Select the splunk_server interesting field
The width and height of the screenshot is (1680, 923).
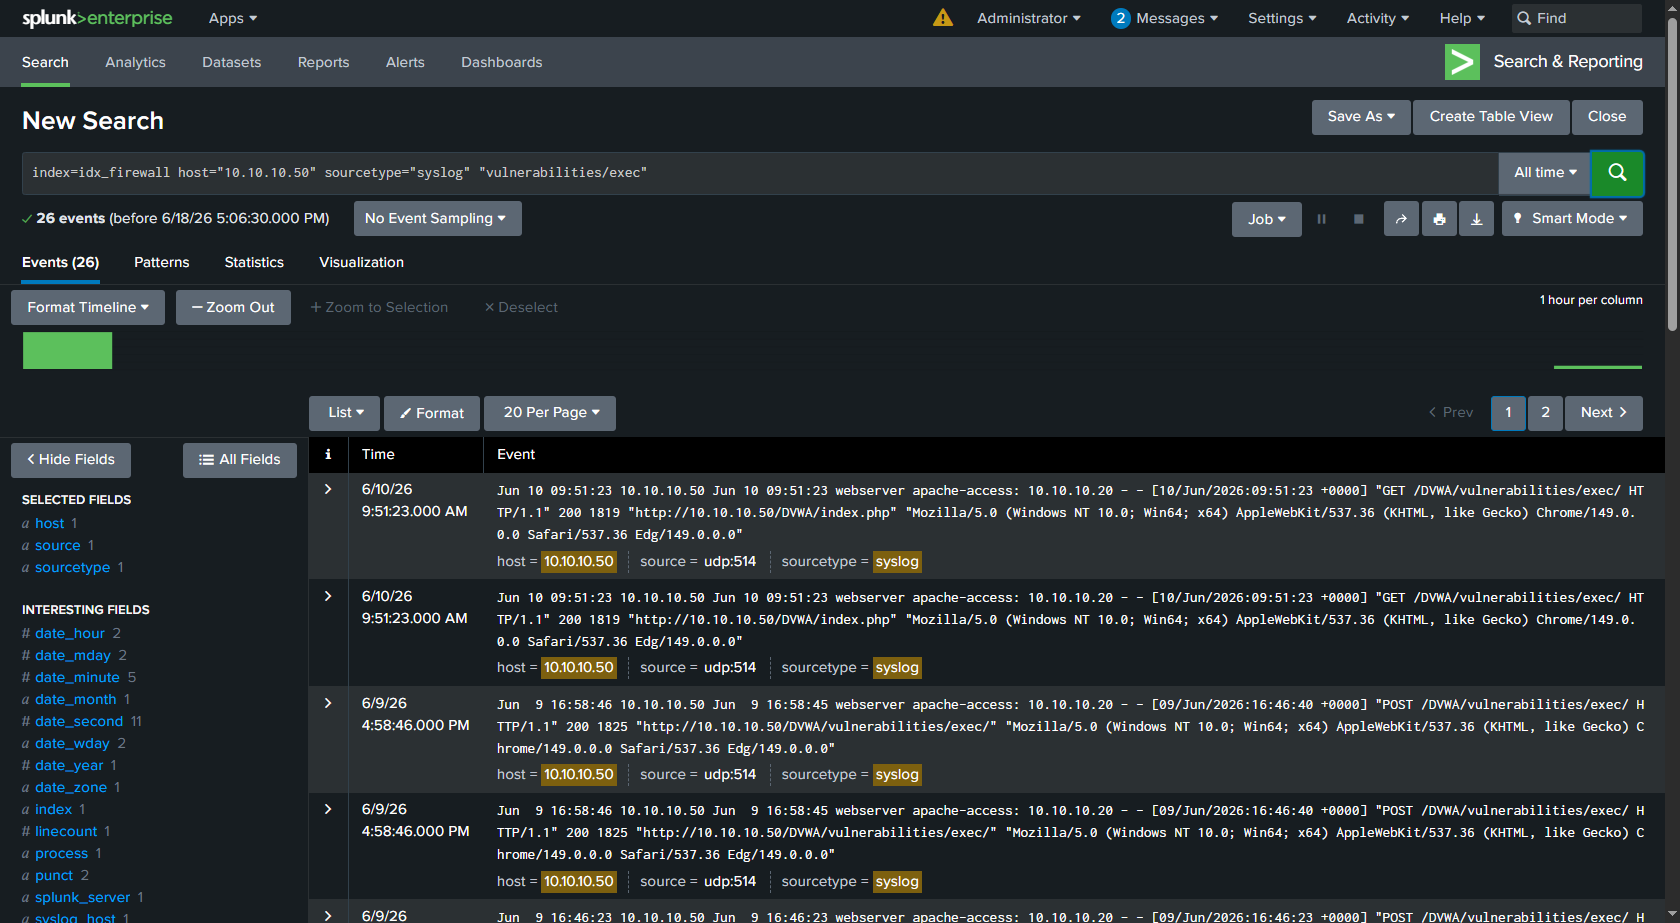pos(82,897)
